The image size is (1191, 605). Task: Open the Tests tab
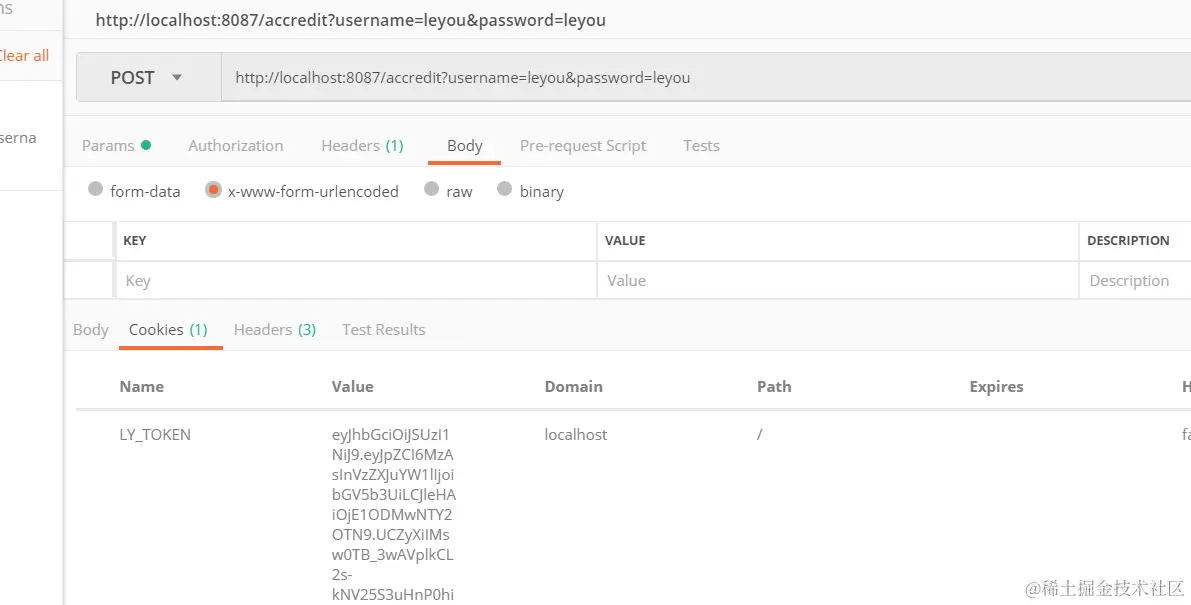click(x=701, y=146)
